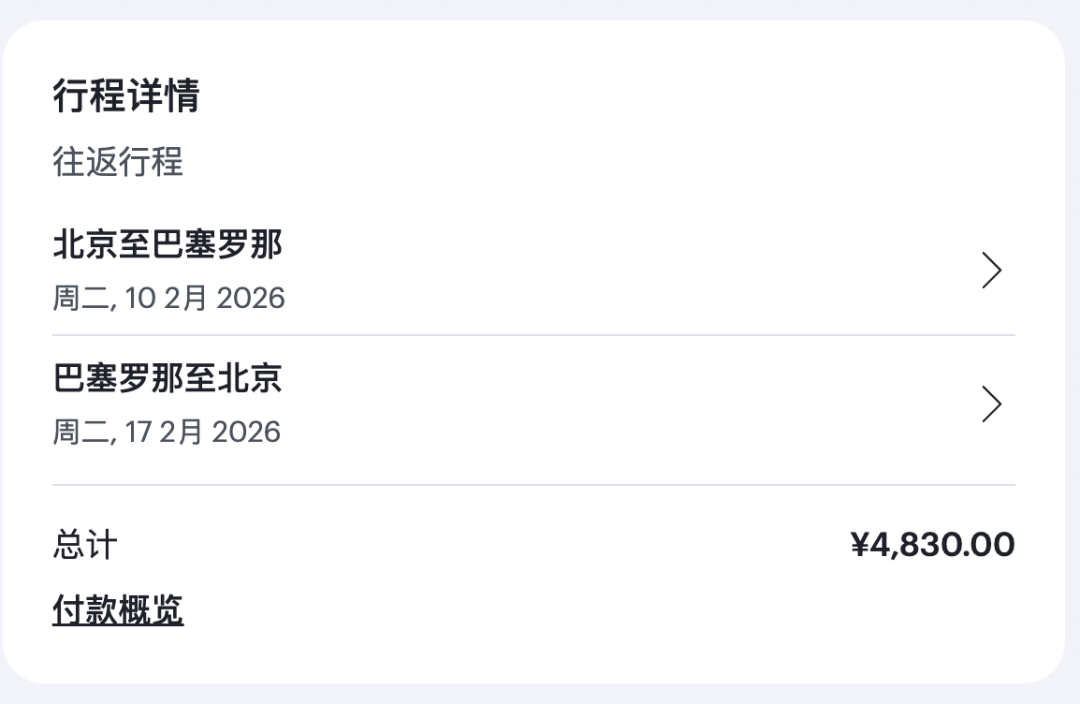This screenshot has height=704, width=1080.
Task: Click 北京 in the return trip title
Action: 250,377
